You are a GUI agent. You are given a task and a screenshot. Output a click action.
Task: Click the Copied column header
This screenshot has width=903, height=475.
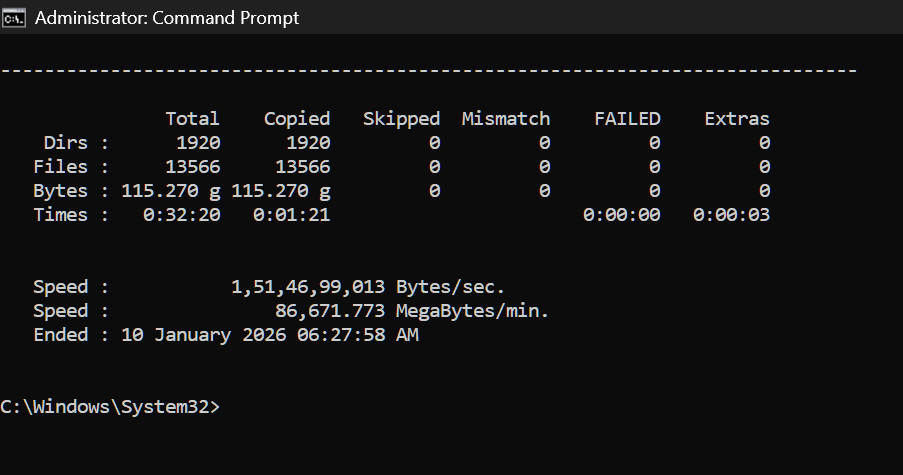(x=297, y=119)
